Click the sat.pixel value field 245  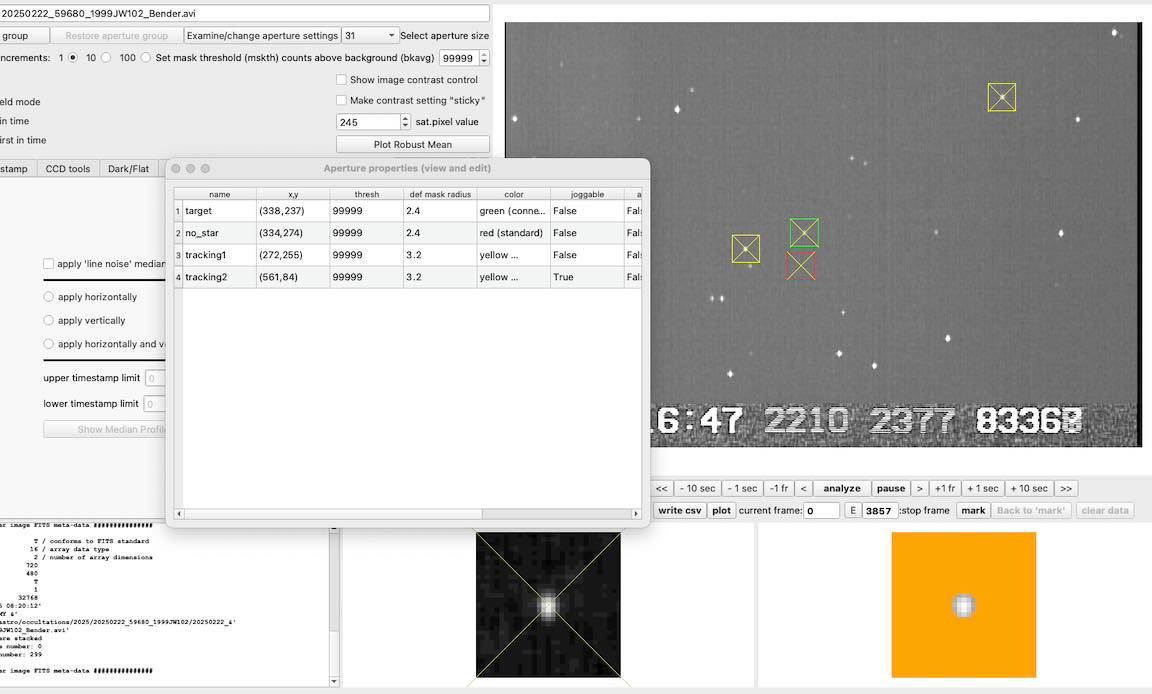[x=368, y=122]
